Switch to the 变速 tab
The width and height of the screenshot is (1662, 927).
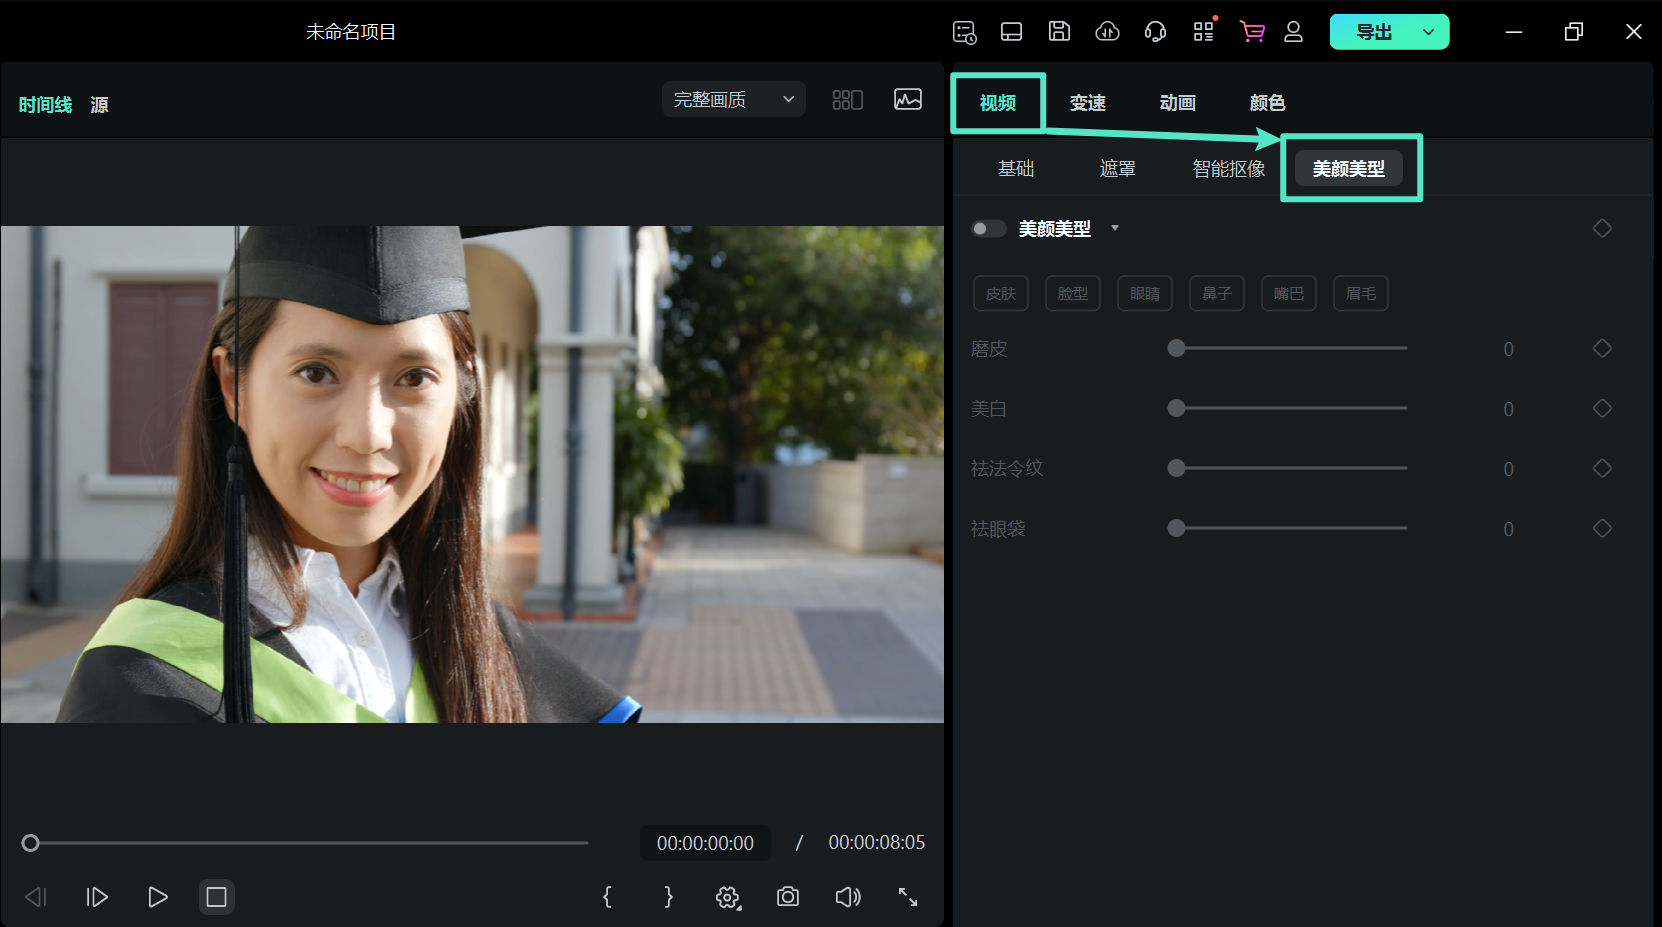tap(1087, 103)
